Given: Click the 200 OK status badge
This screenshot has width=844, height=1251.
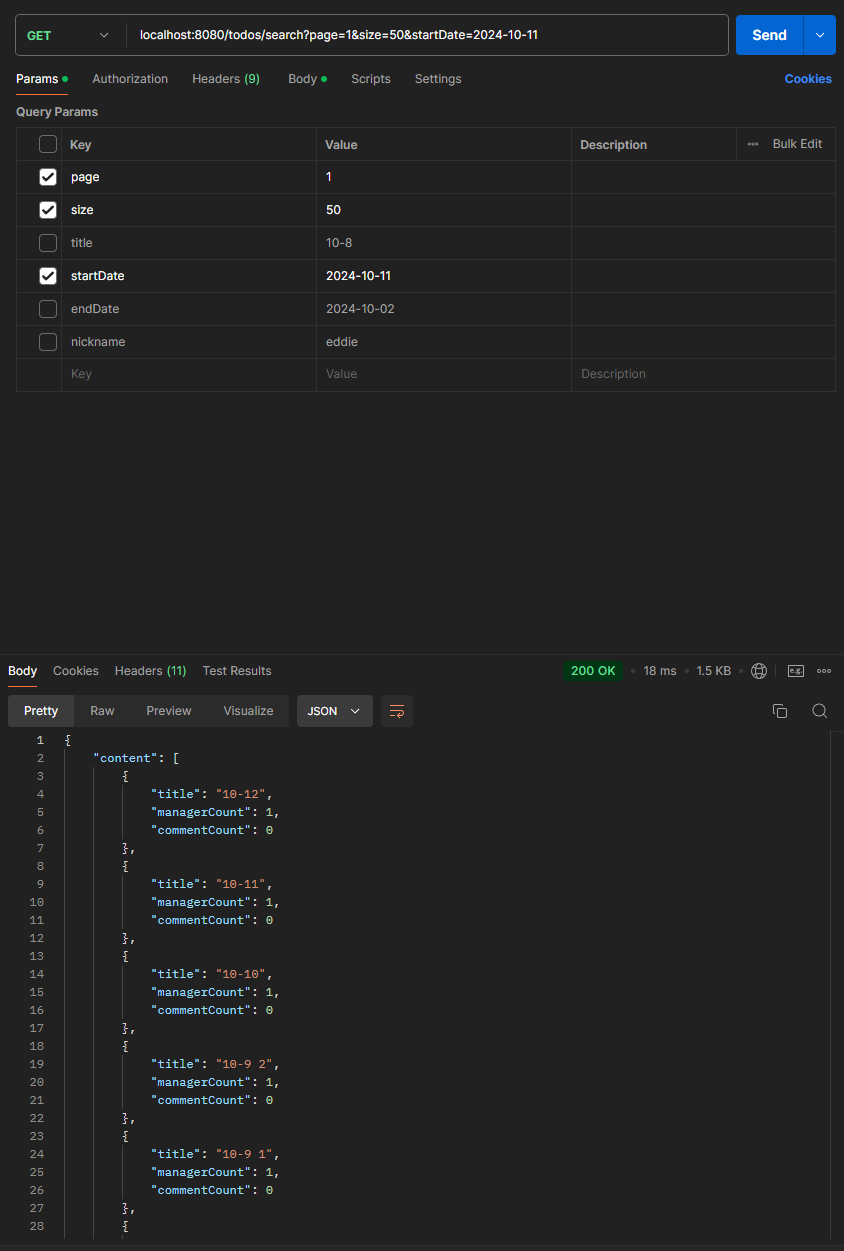Looking at the screenshot, I should coord(593,671).
